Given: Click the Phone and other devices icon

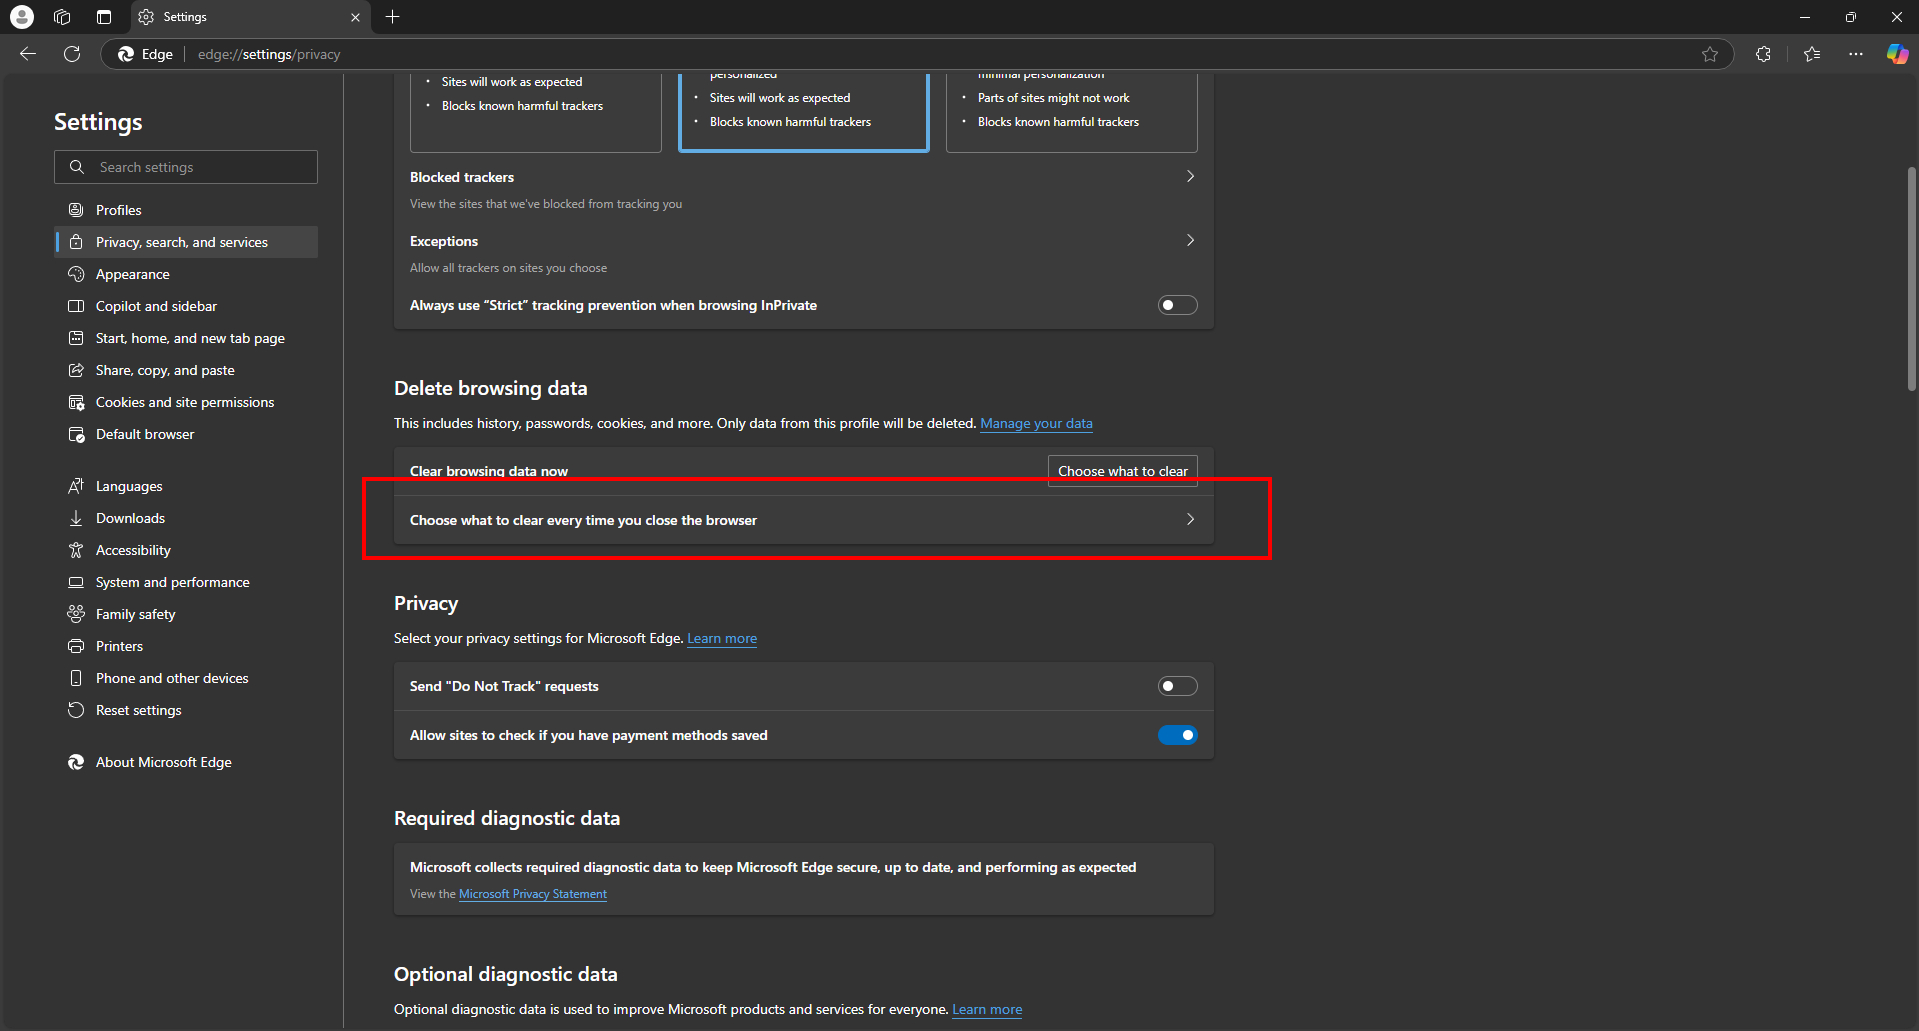Looking at the screenshot, I should (76, 678).
